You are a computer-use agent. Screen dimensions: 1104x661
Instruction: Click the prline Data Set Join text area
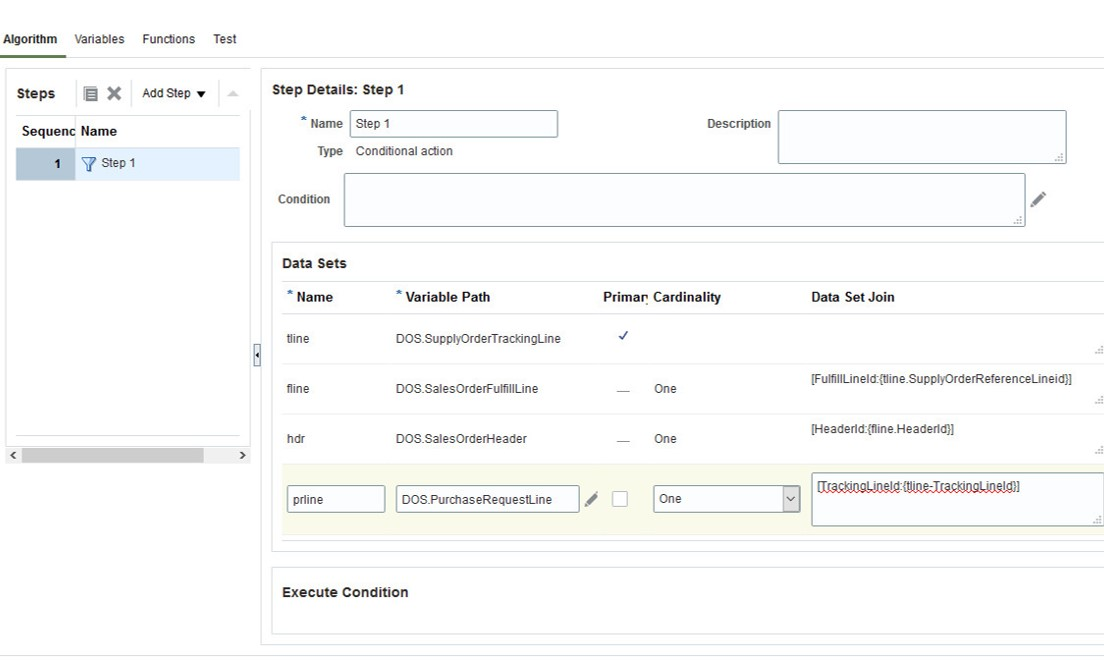(x=958, y=499)
